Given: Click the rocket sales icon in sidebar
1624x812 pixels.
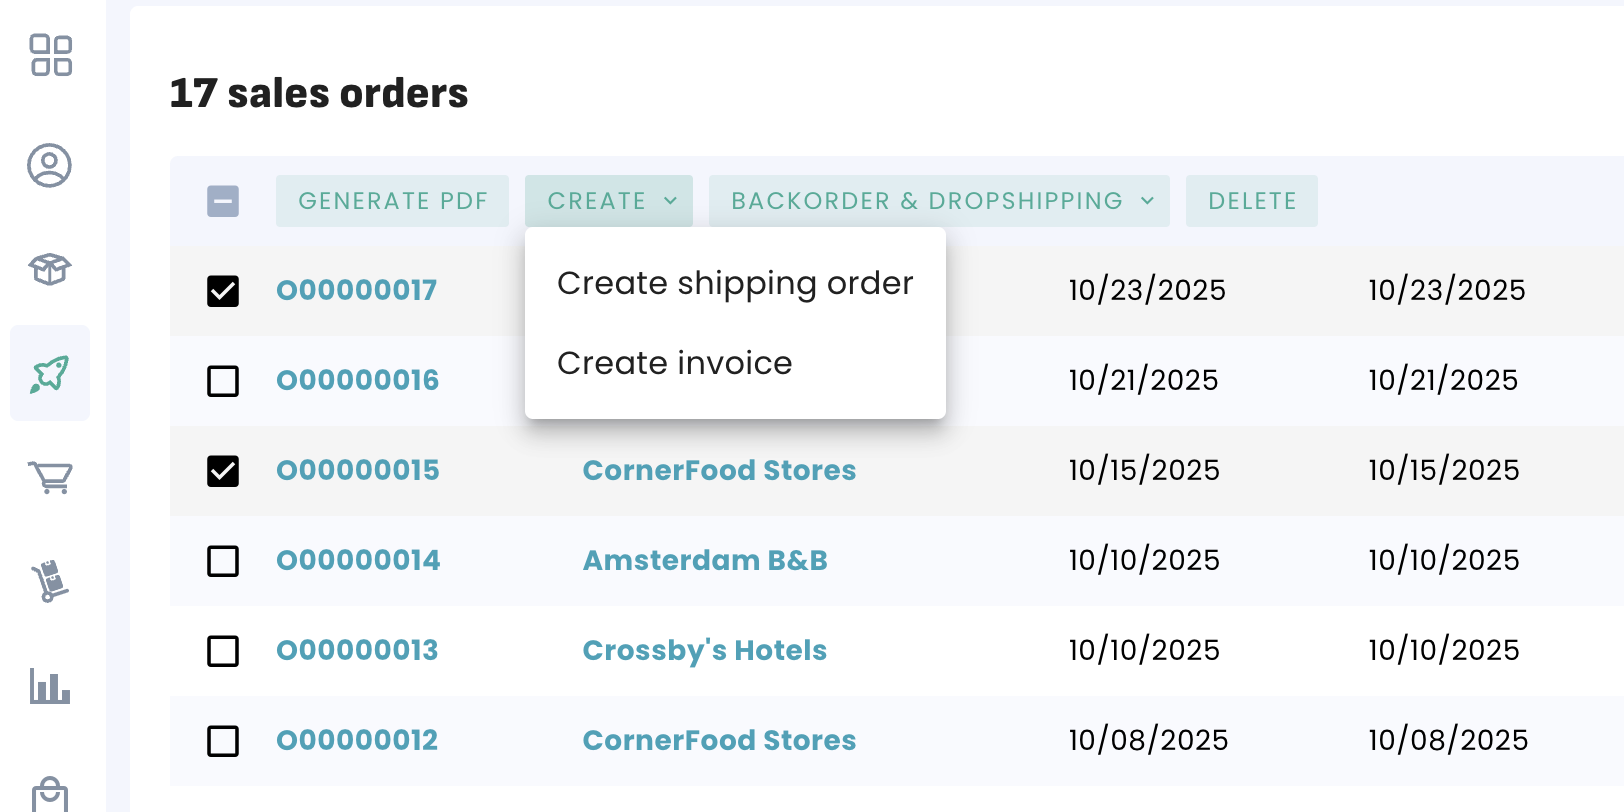Looking at the screenshot, I should pos(49,374).
